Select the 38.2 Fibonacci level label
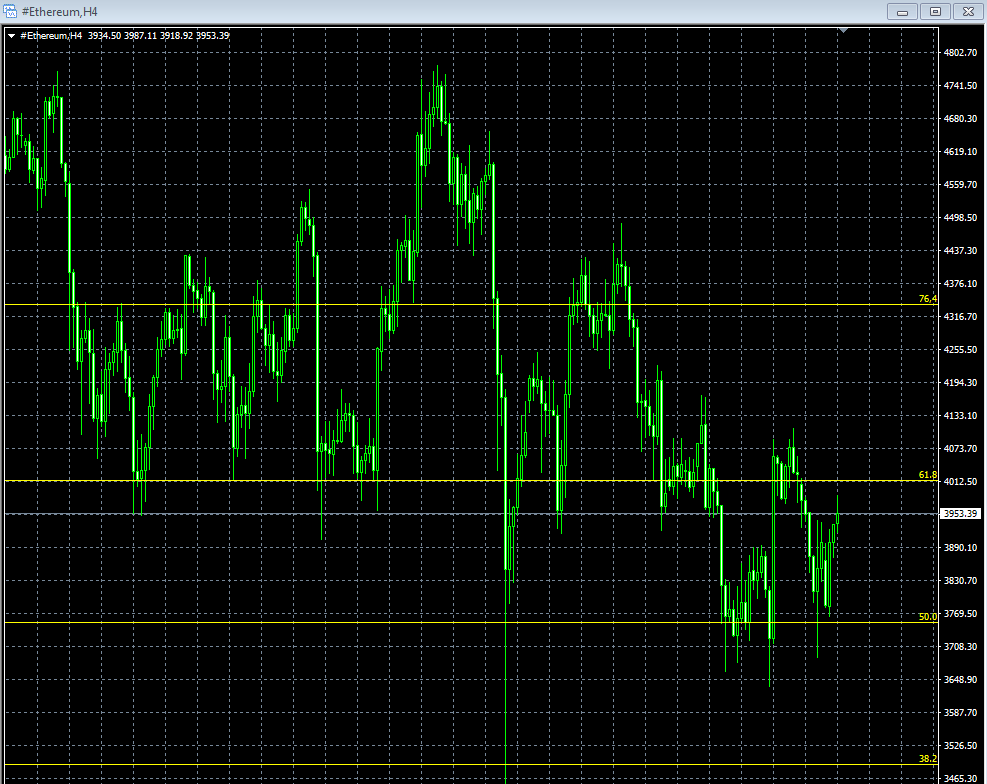The height and width of the screenshot is (784, 987). coord(927,759)
